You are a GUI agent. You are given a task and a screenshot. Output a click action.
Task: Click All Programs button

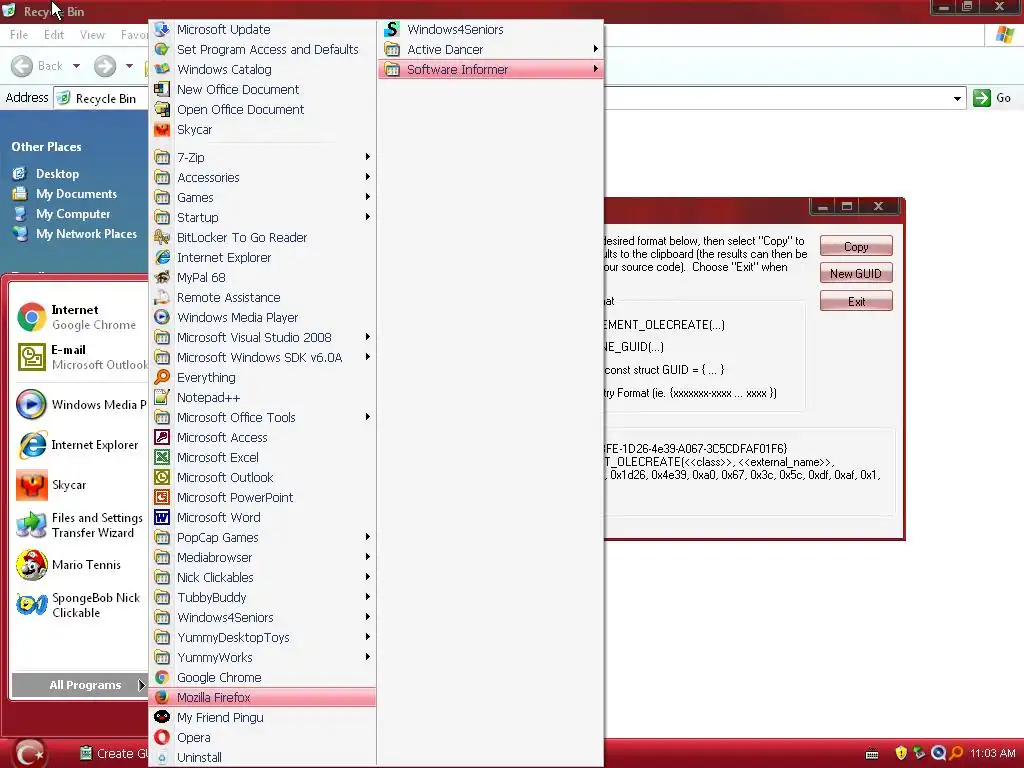79,685
